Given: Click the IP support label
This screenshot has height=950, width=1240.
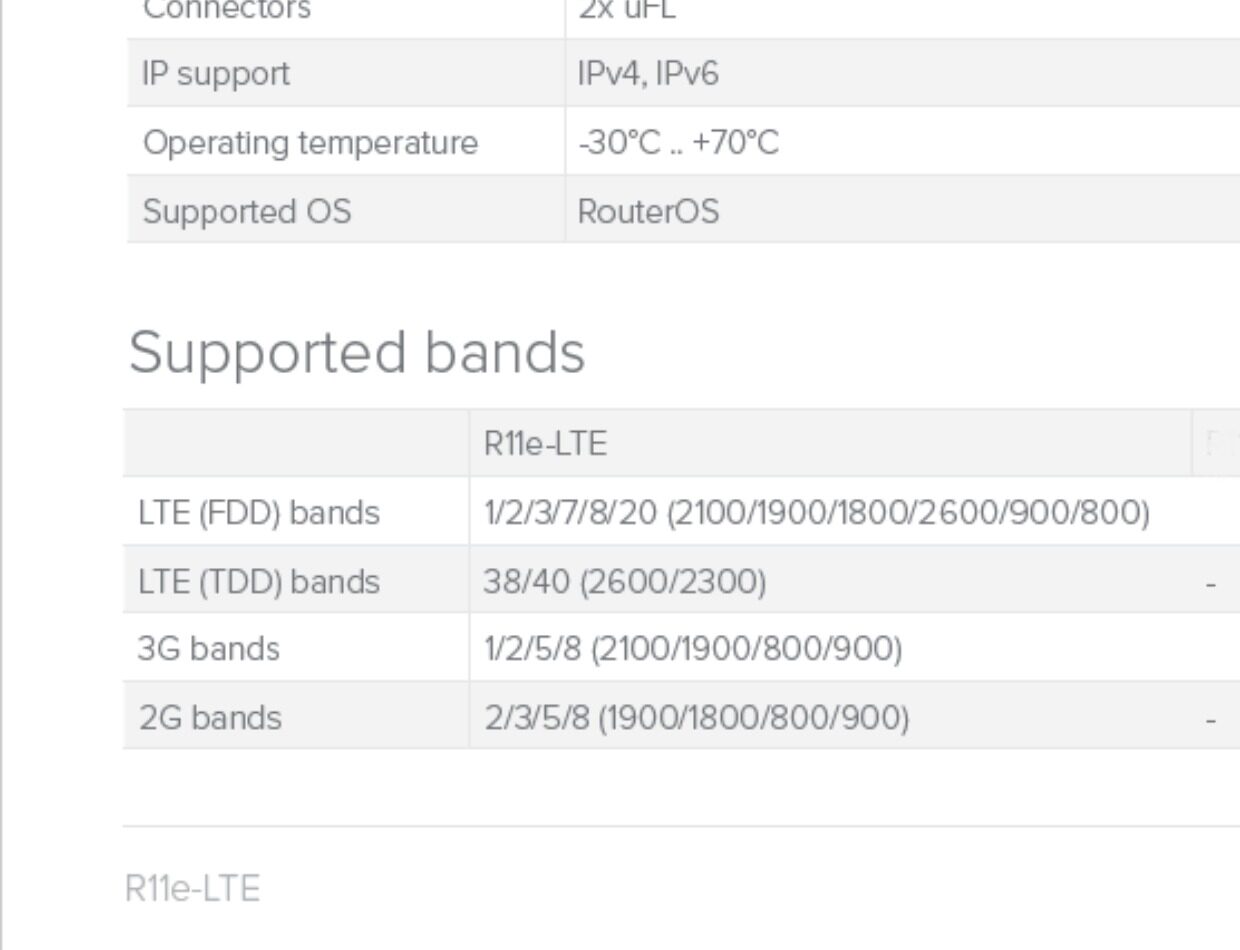Looking at the screenshot, I should tap(216, 74).
